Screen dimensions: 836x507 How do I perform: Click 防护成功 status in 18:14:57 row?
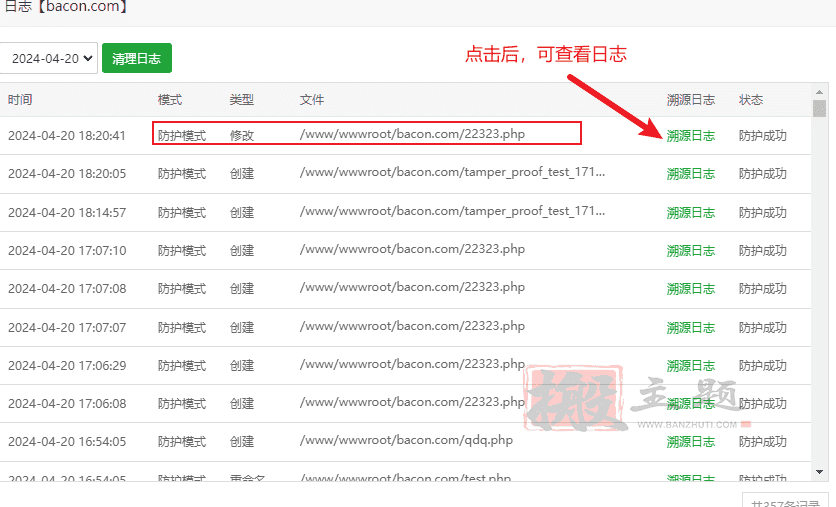tap(762, 213)
